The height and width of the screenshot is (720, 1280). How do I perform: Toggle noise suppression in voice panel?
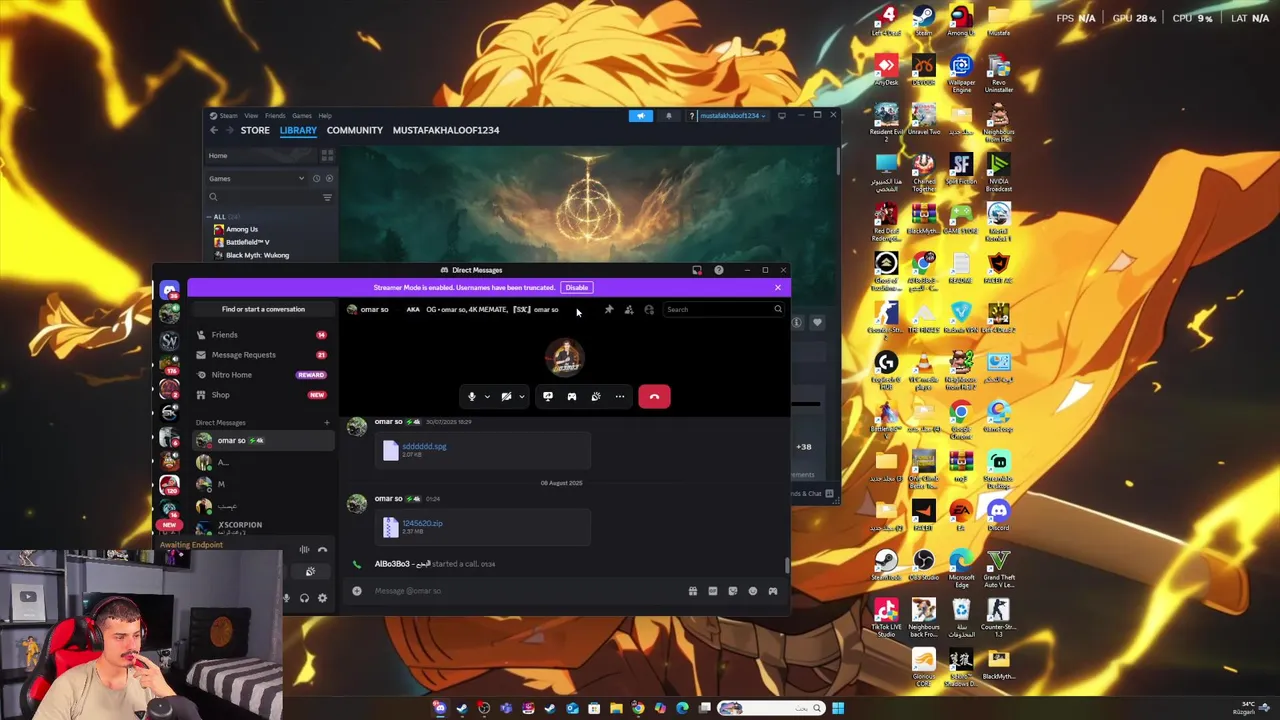304,550
